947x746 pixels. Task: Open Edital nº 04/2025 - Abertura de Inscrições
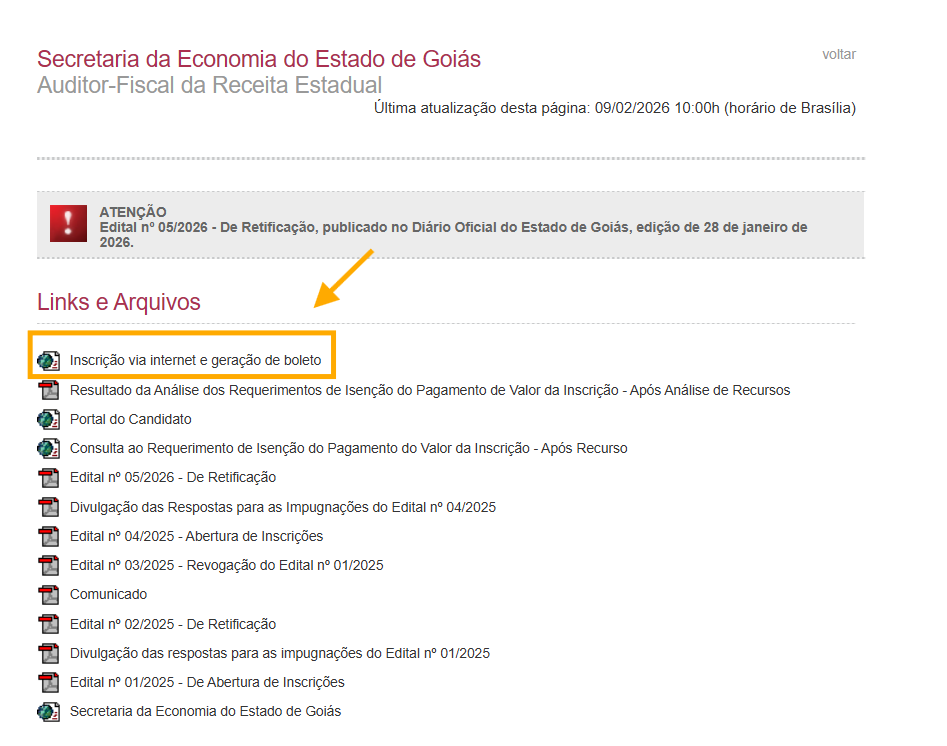[x=196, y=537]
